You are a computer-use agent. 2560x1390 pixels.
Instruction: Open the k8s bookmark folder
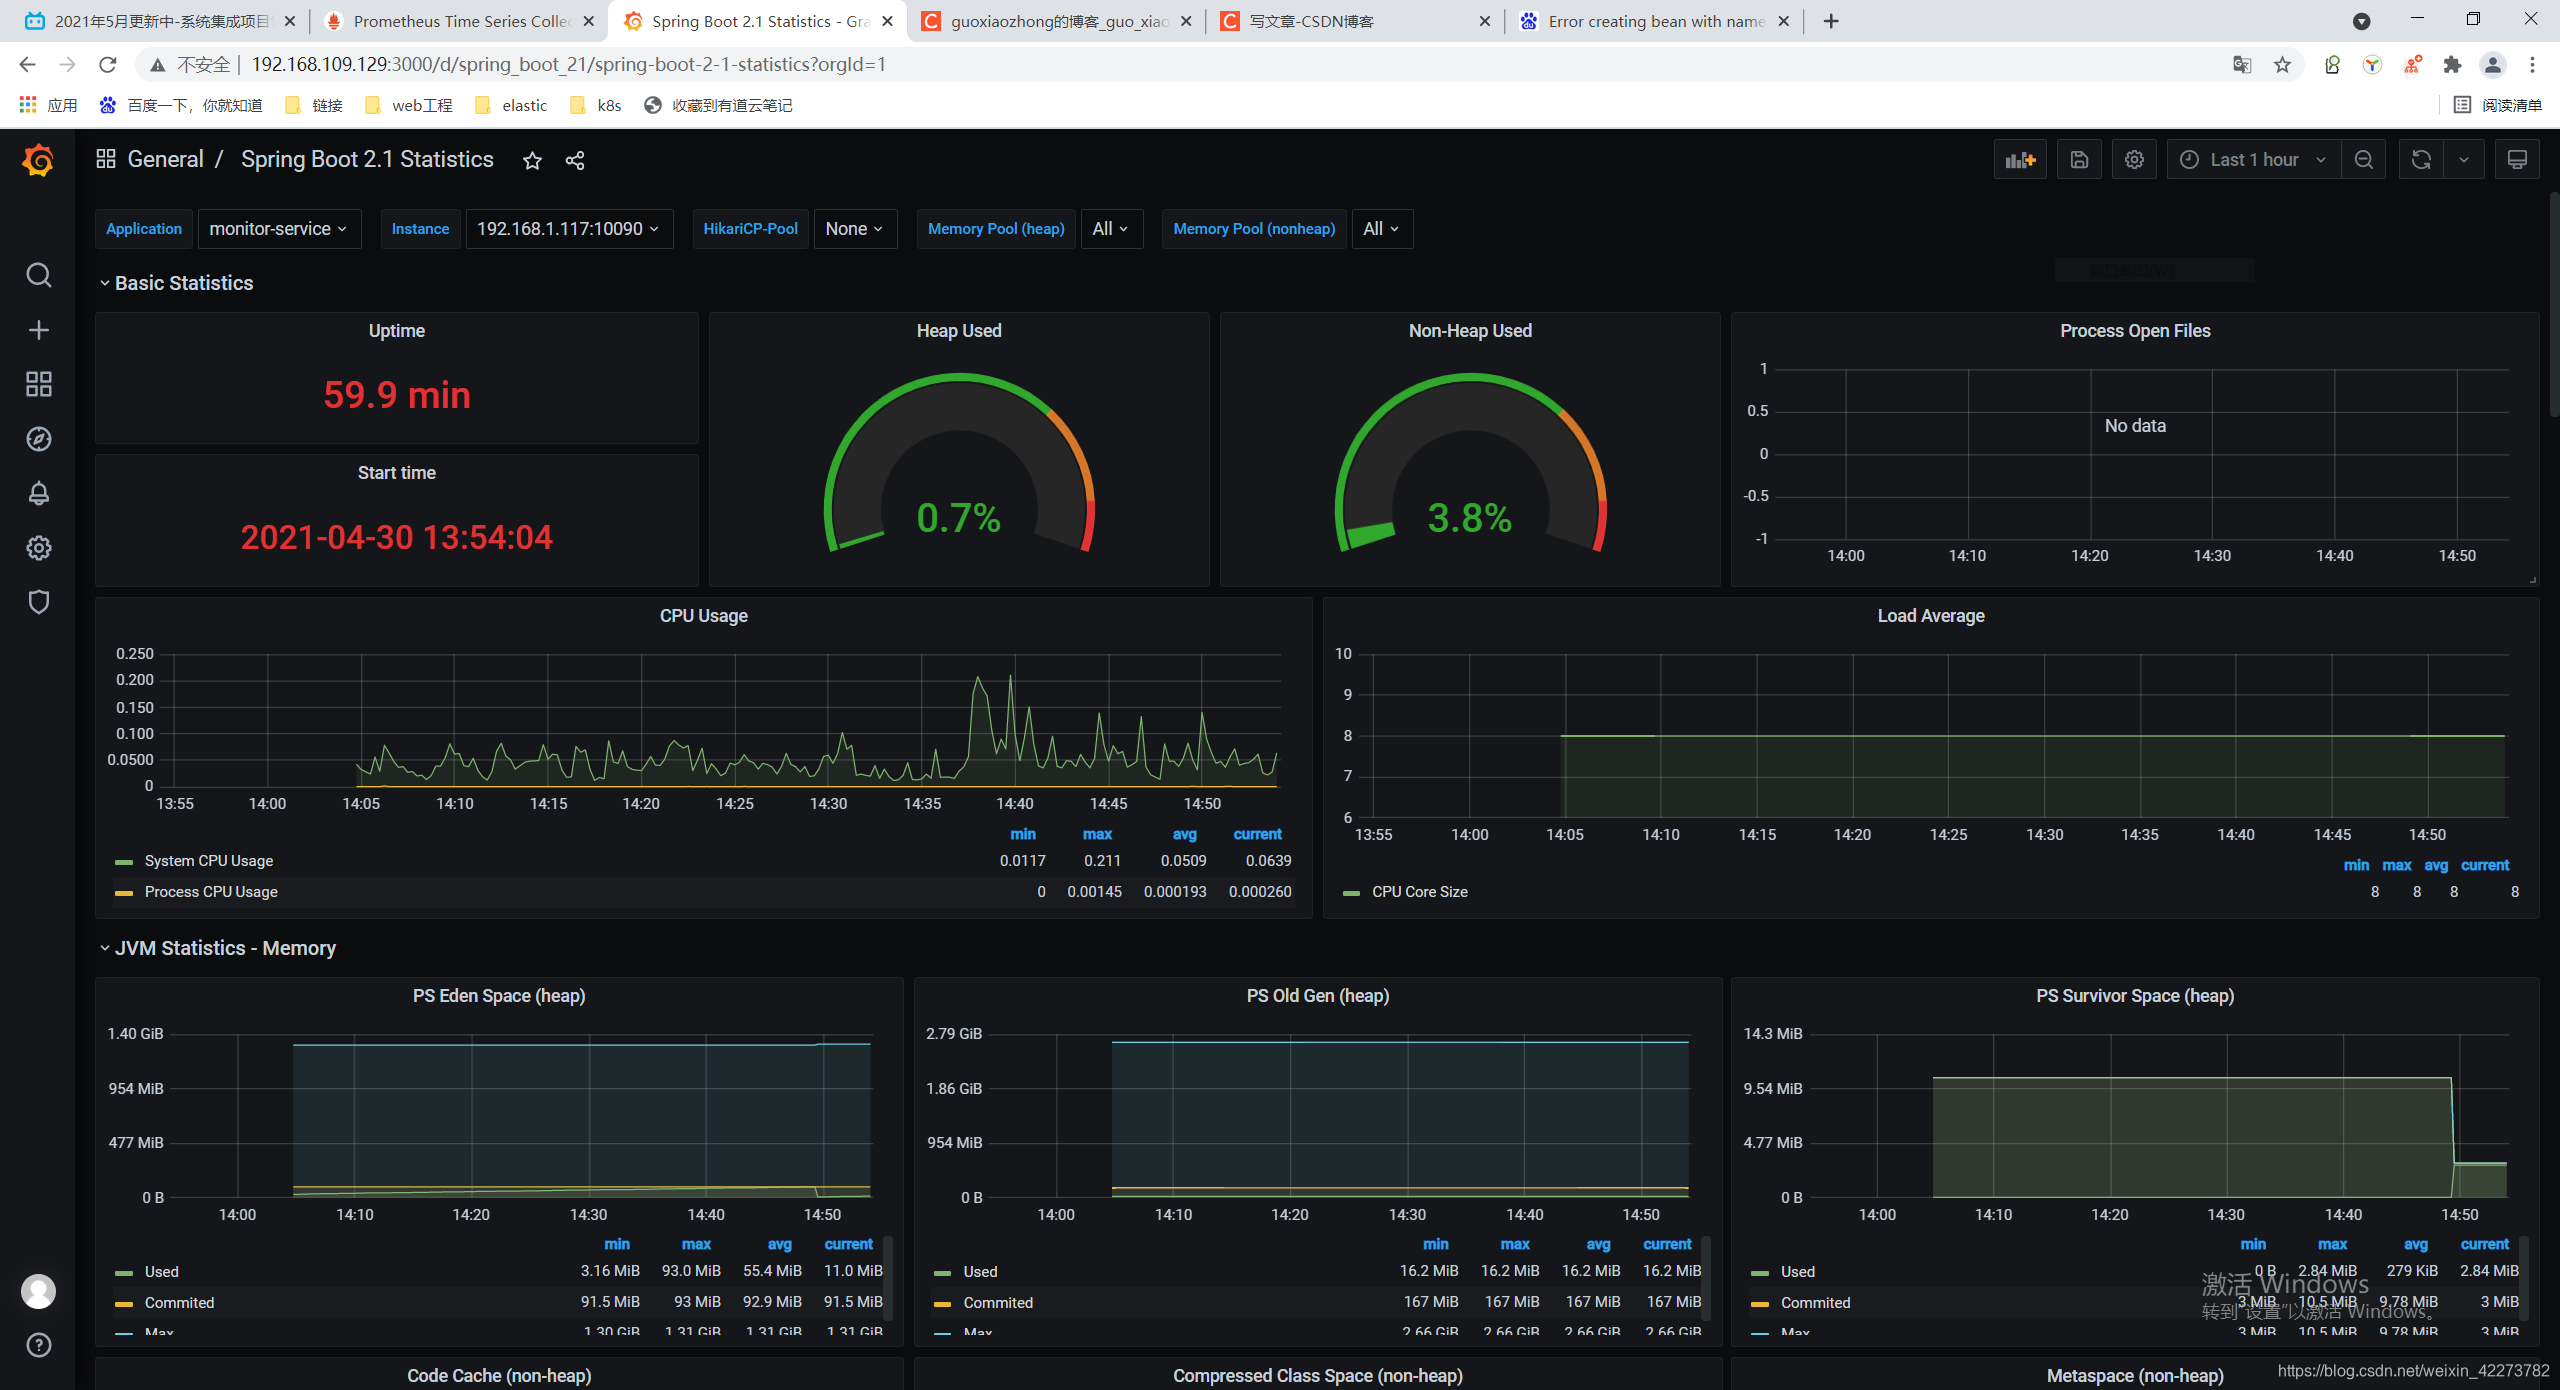(596, 105)
